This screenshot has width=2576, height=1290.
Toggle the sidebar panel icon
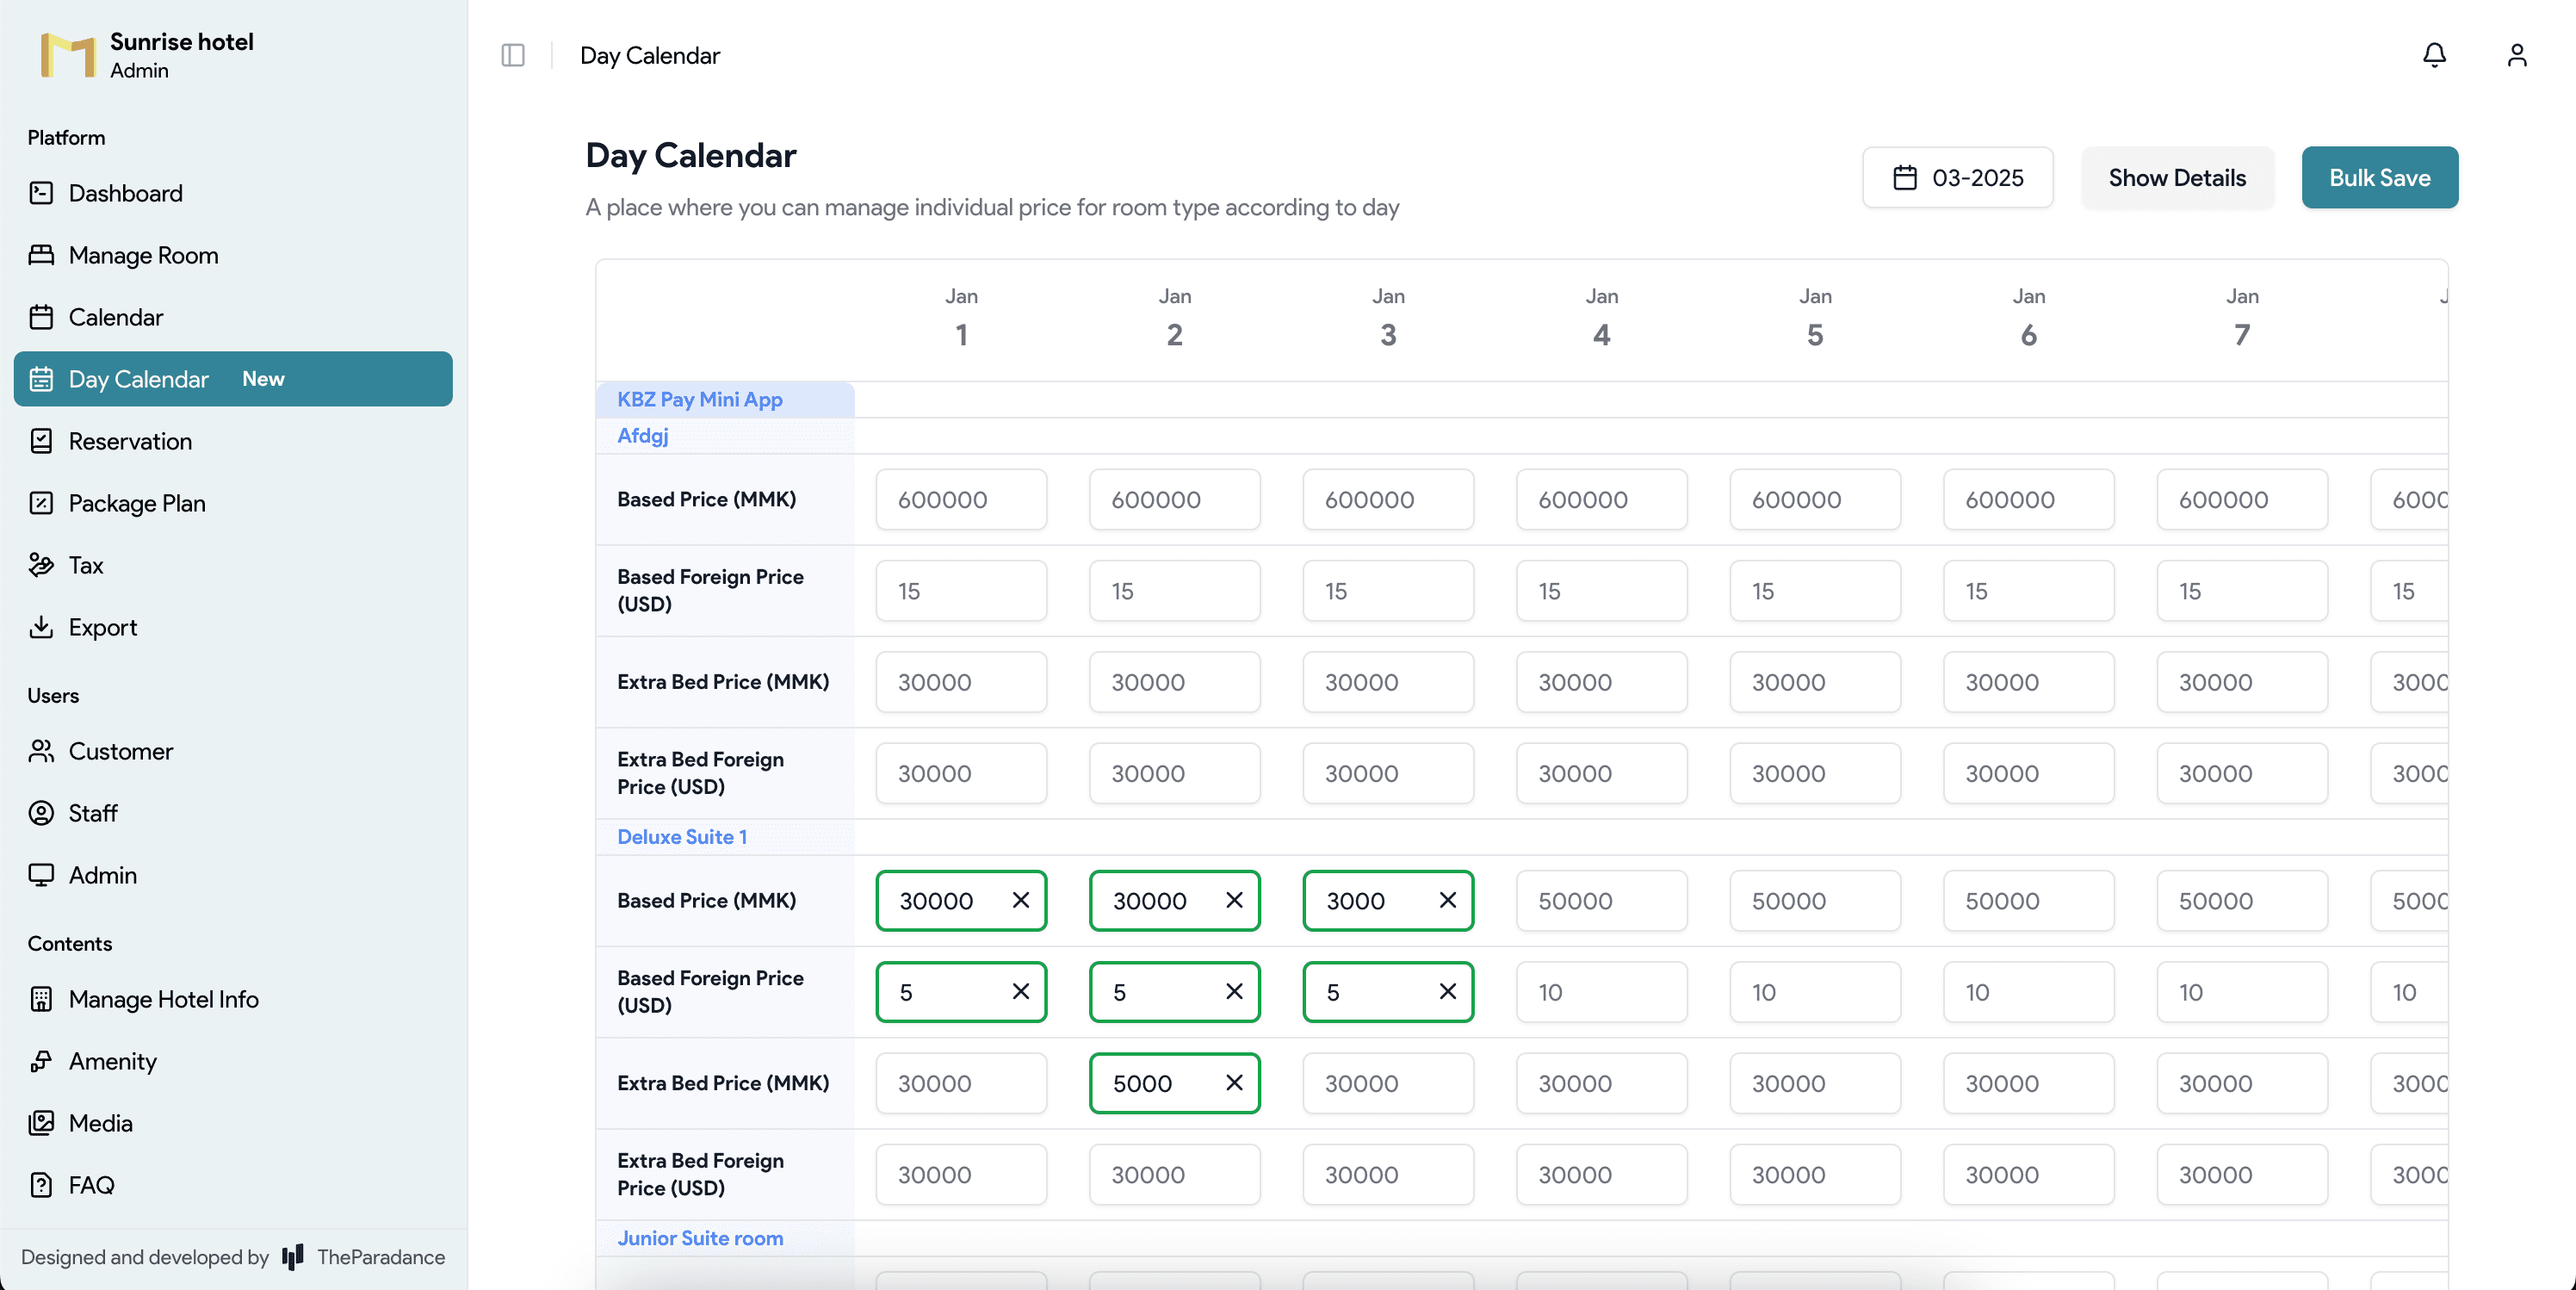(513, 55)
